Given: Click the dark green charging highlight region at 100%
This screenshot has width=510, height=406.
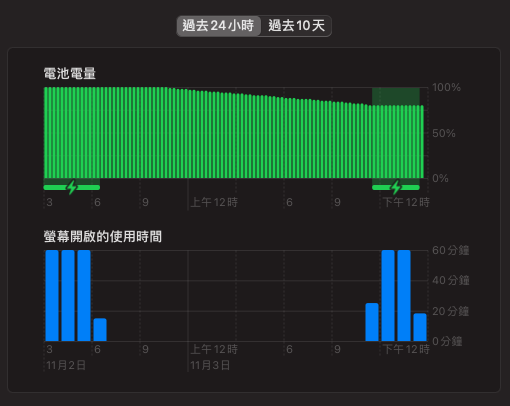Looking at the screenshot, I should click(x=396, y=96).
